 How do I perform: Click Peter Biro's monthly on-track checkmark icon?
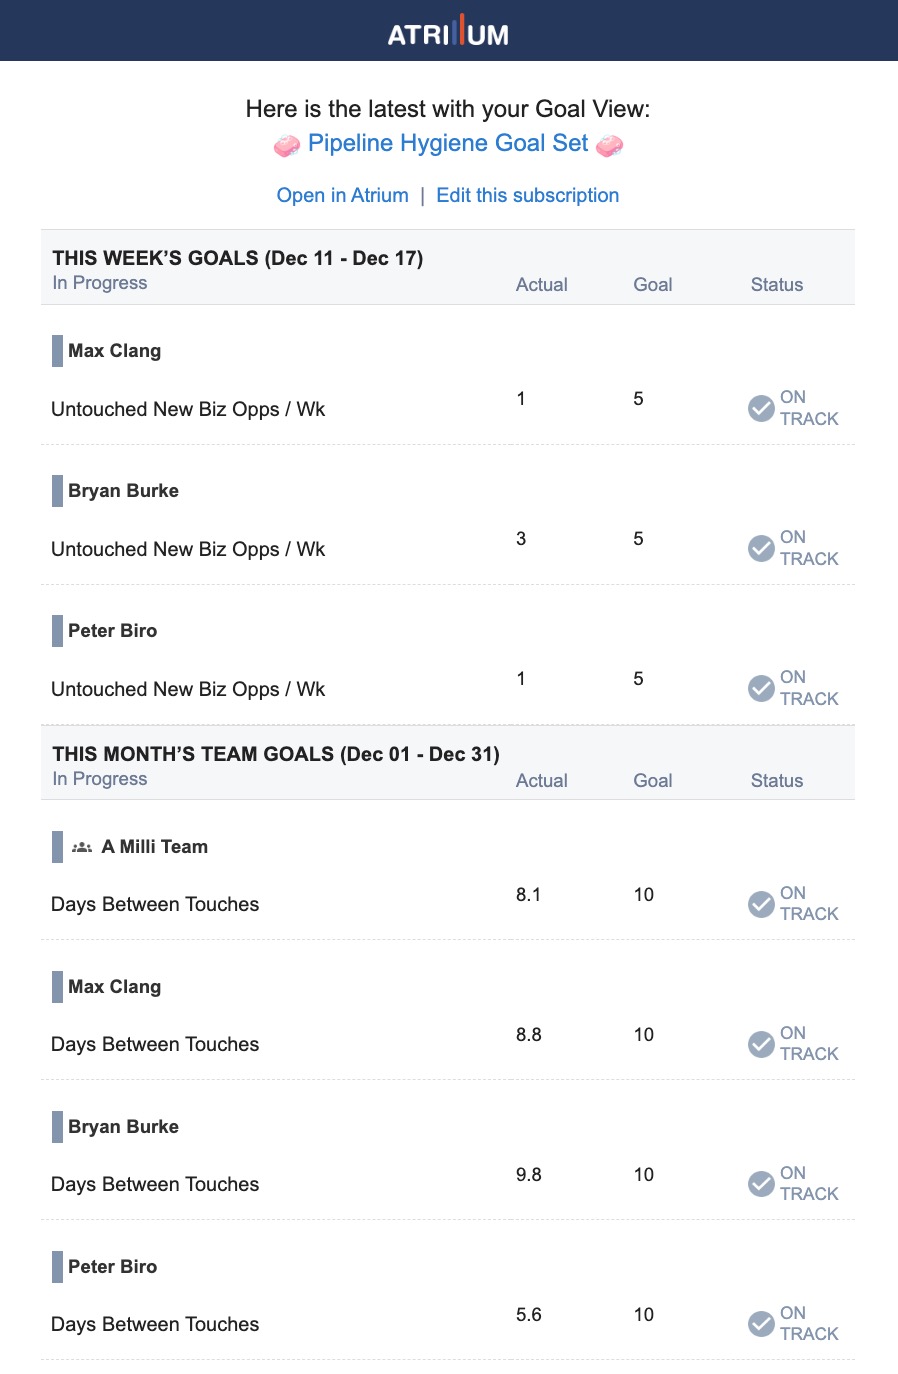coord(761,1324)
